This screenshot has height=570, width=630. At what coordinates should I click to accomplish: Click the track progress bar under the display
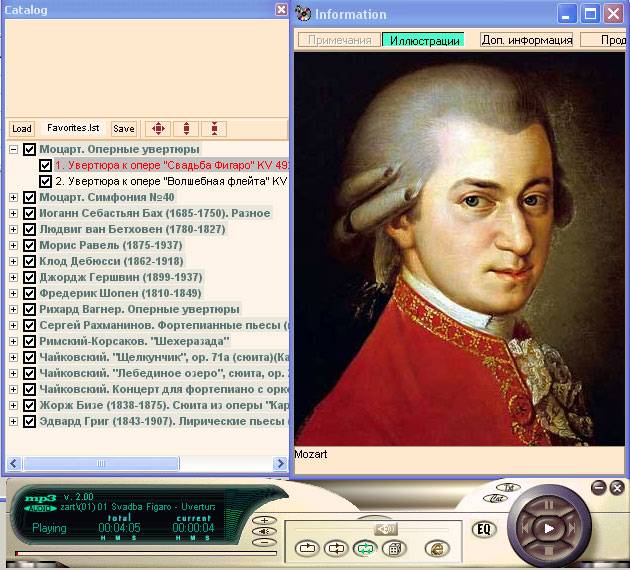pos(145,554)
